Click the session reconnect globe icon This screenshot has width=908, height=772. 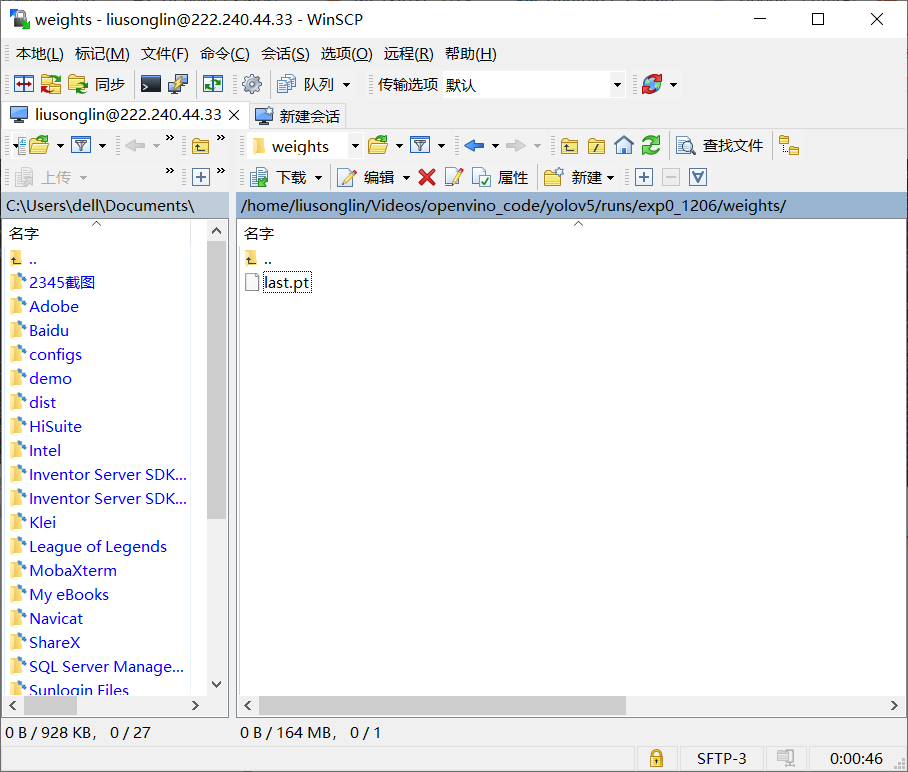click(x=652, y=85)
